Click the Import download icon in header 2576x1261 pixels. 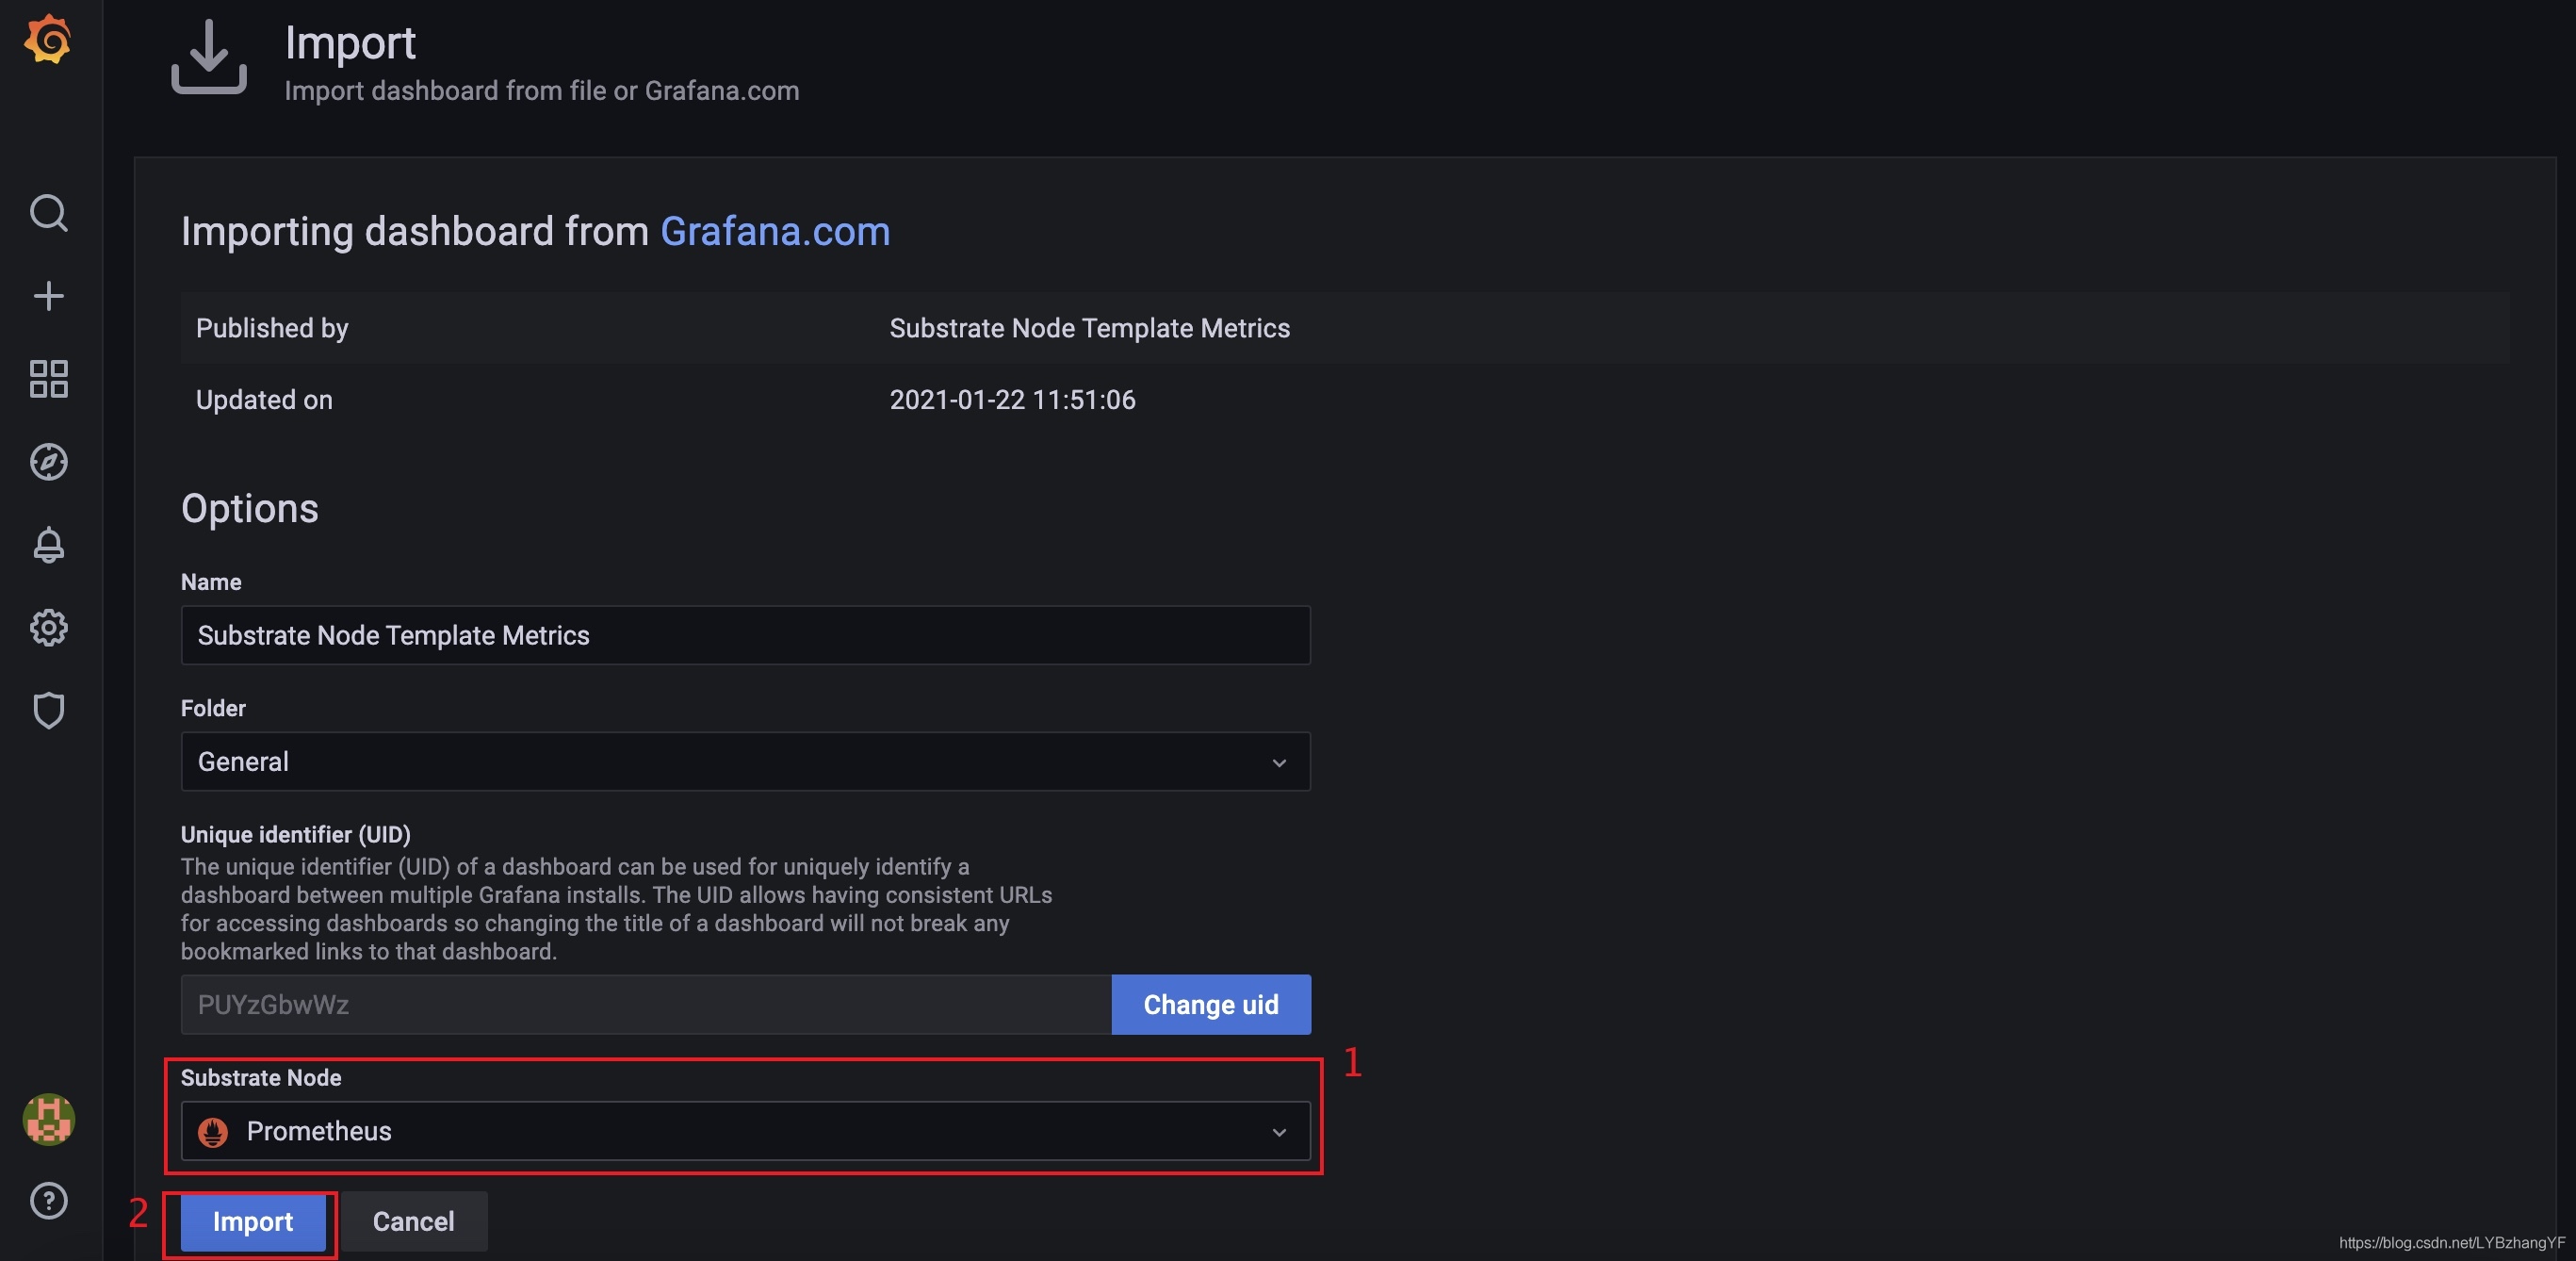pos(208,58)
